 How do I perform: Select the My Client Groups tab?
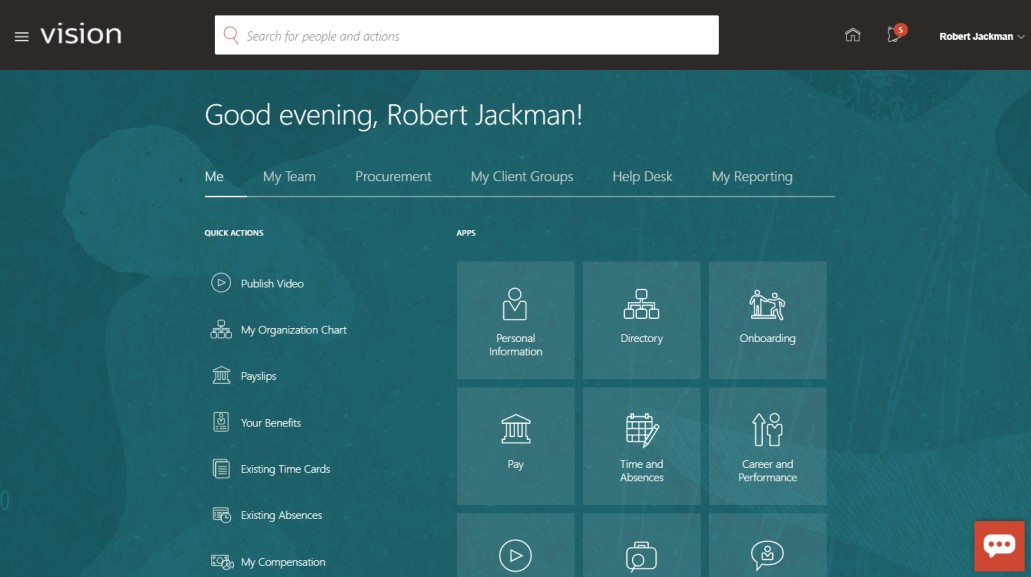[522, 177]
